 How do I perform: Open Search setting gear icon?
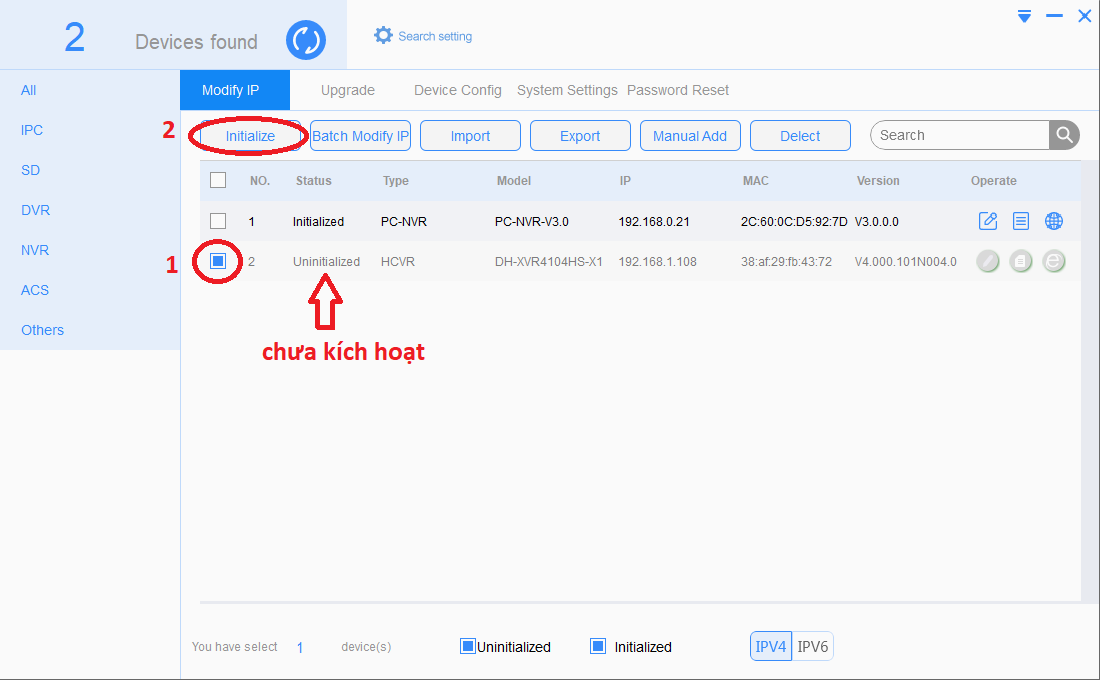[383, 35]
